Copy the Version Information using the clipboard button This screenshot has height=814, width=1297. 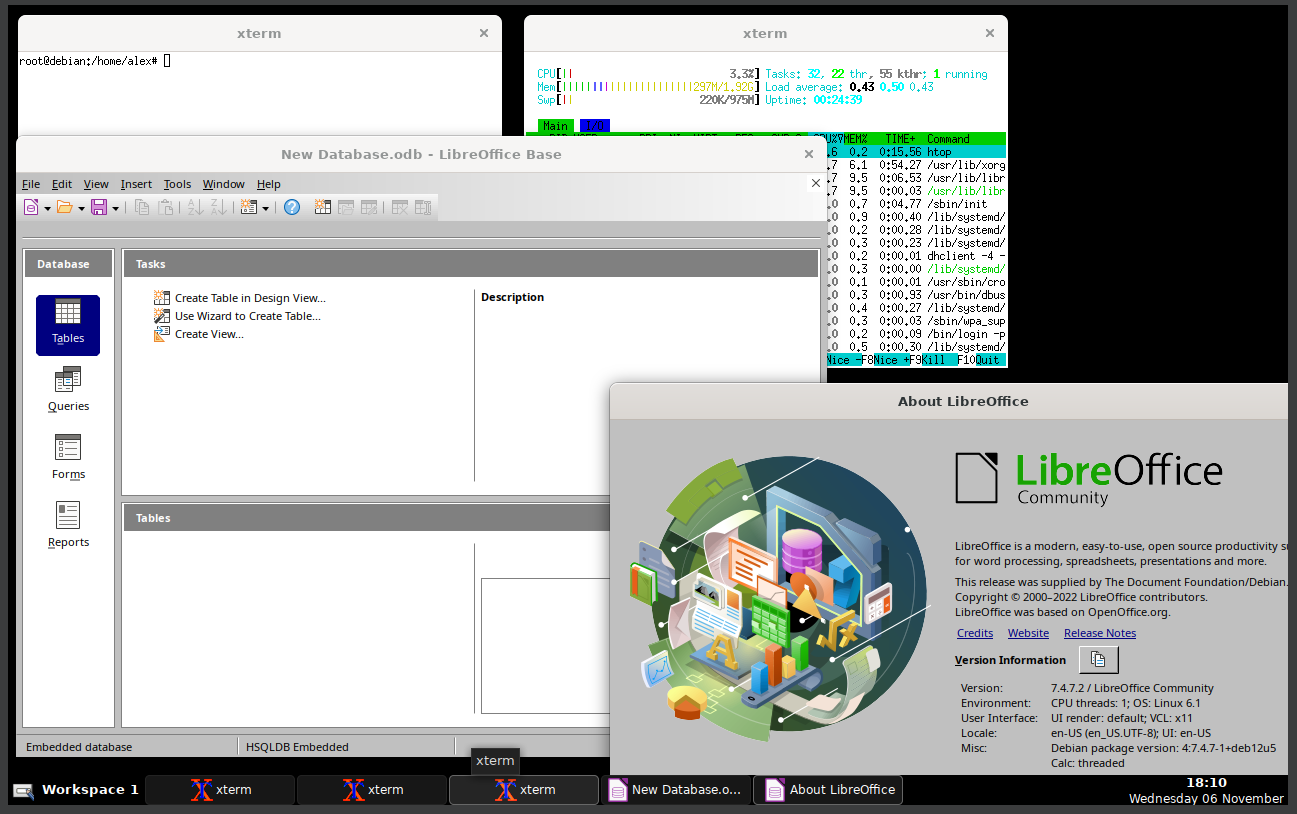(1098, 659)
